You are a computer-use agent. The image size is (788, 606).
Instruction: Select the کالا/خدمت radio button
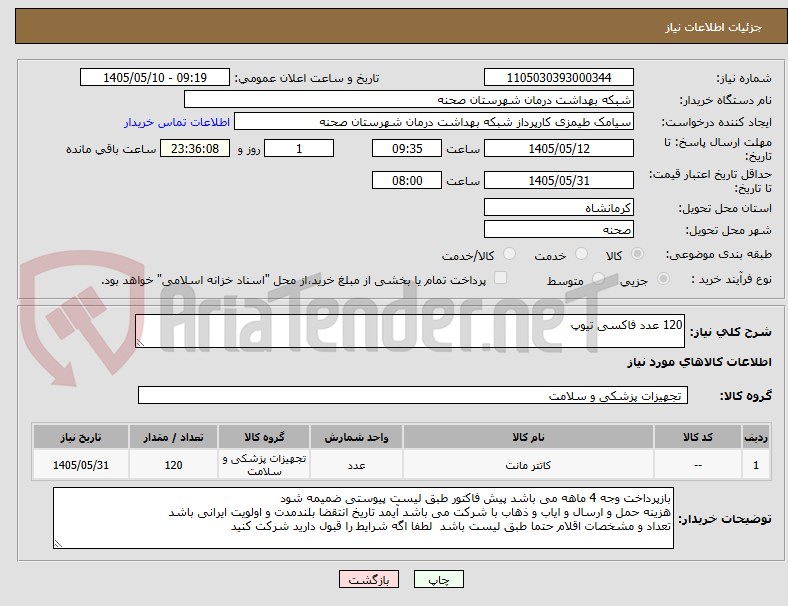[x=510, y=254]
